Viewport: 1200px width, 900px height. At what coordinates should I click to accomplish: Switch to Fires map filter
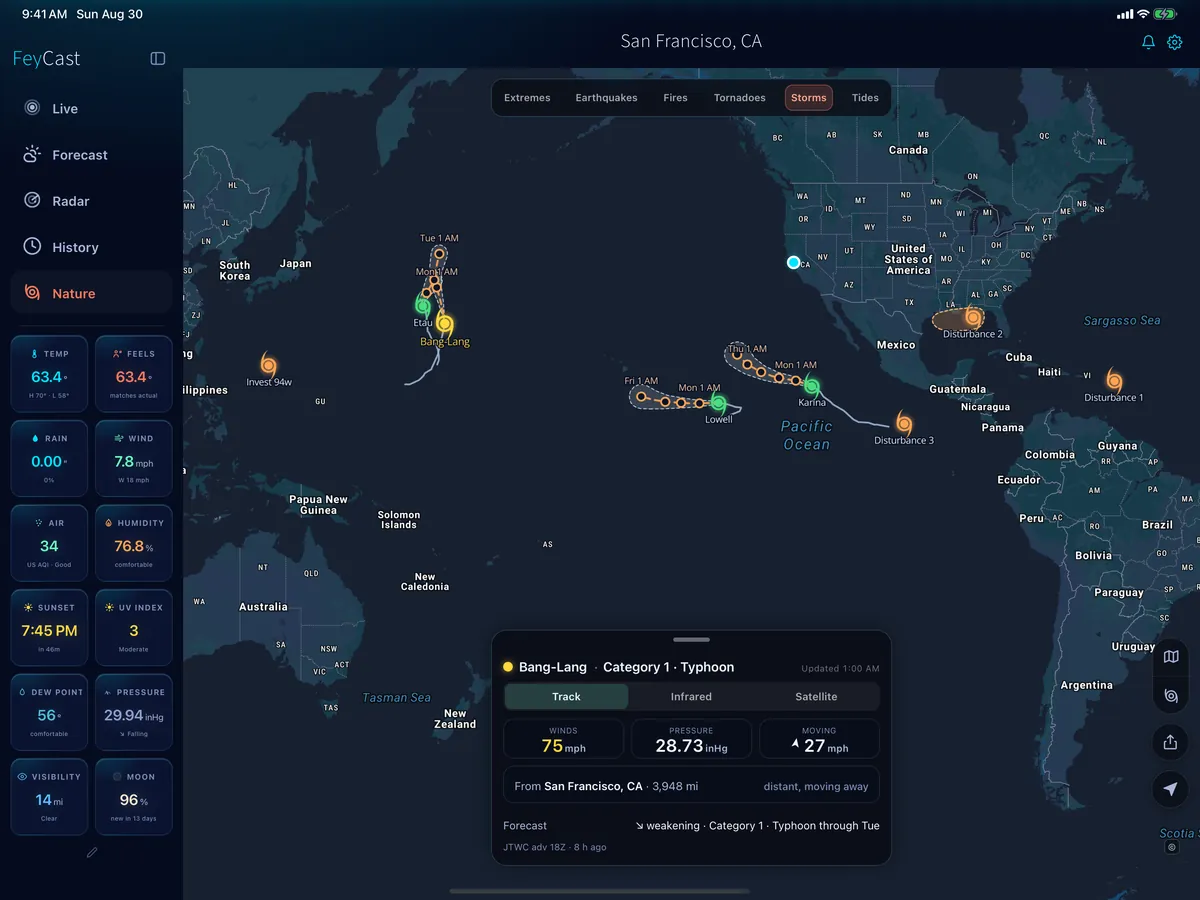click(675, 98)
